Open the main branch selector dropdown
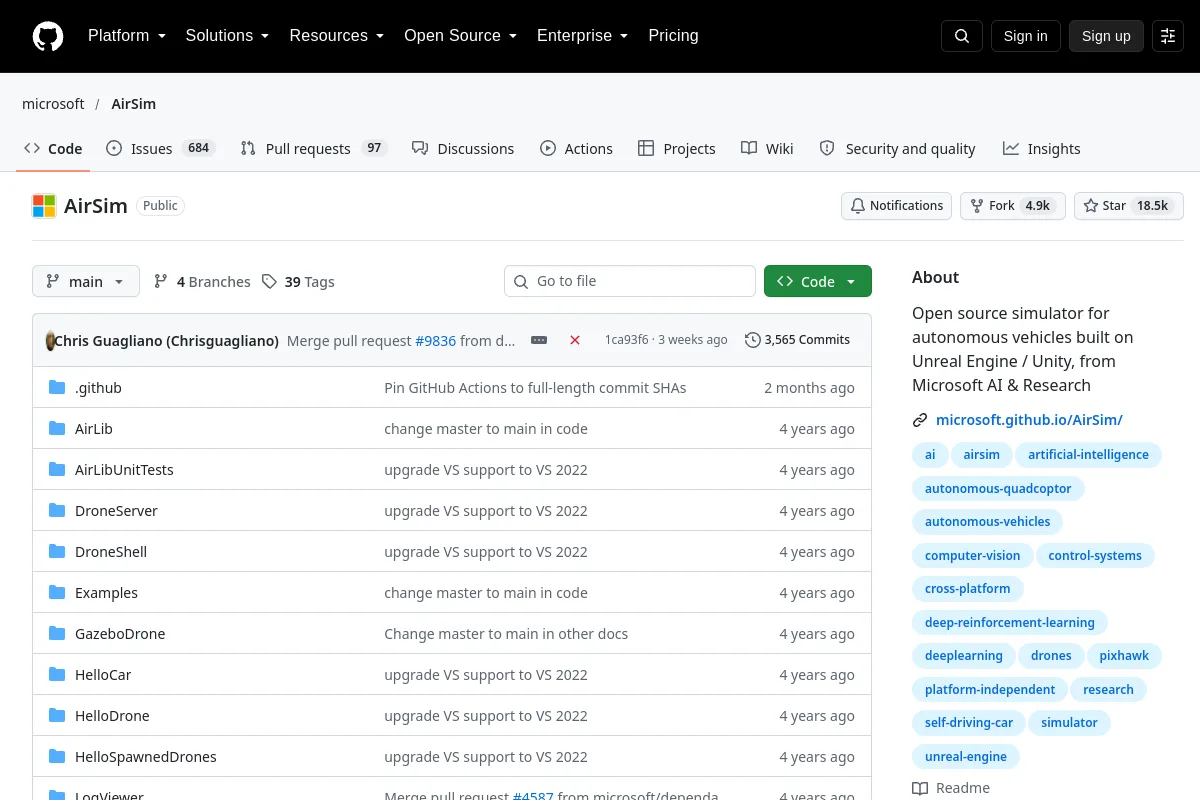1200x800 pixels. coord(86,282)
